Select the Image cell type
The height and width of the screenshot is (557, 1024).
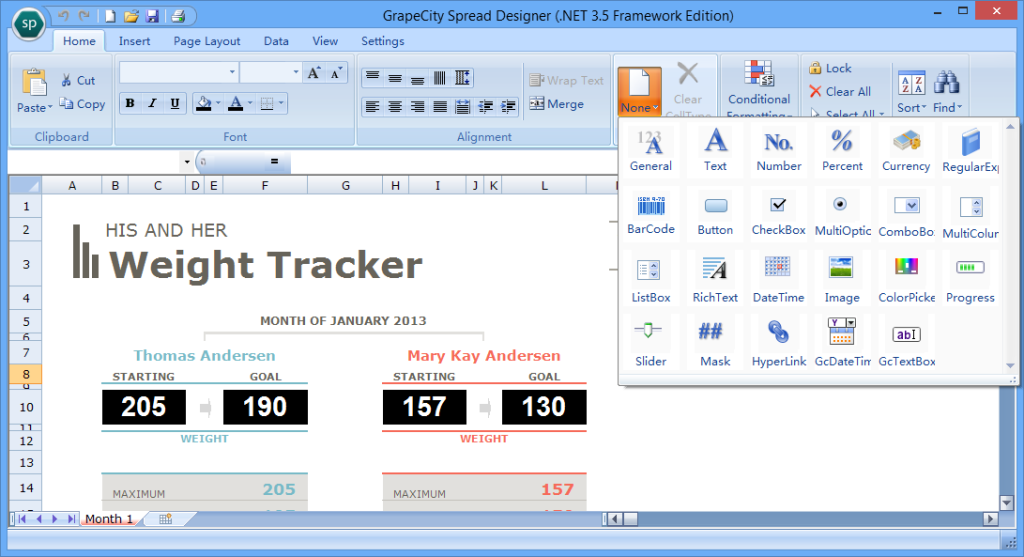coord(842,279)
